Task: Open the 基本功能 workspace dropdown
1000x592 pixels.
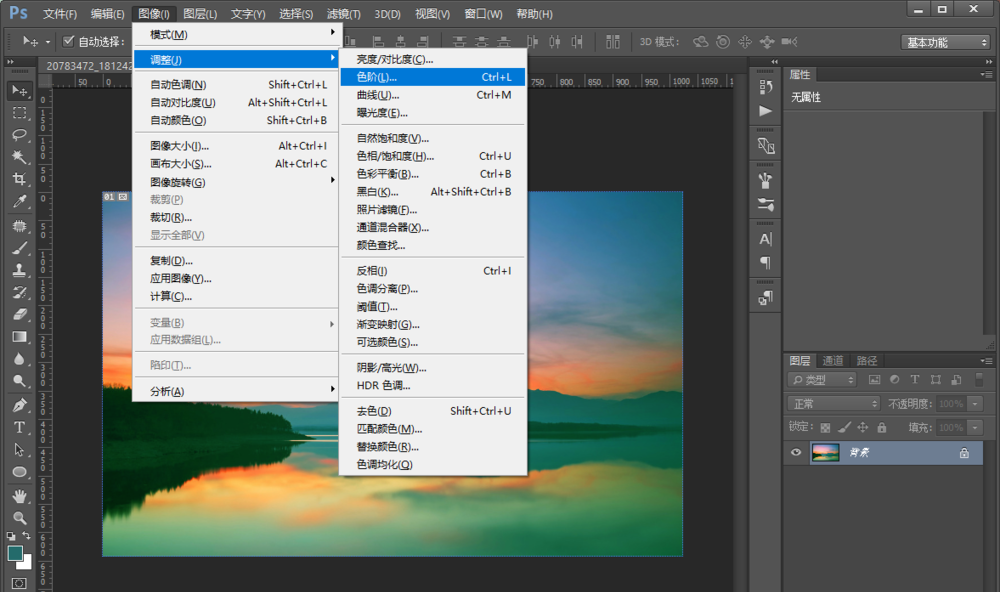Action: (x=945, y=42)
